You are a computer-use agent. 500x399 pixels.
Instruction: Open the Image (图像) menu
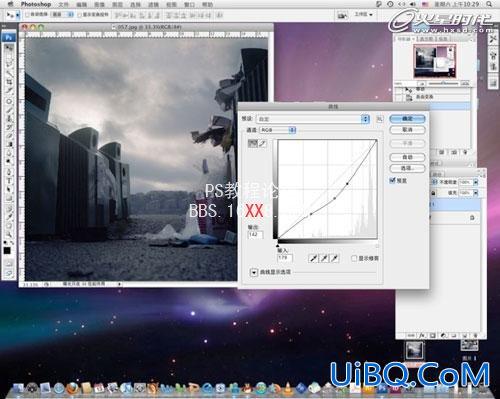99,4
